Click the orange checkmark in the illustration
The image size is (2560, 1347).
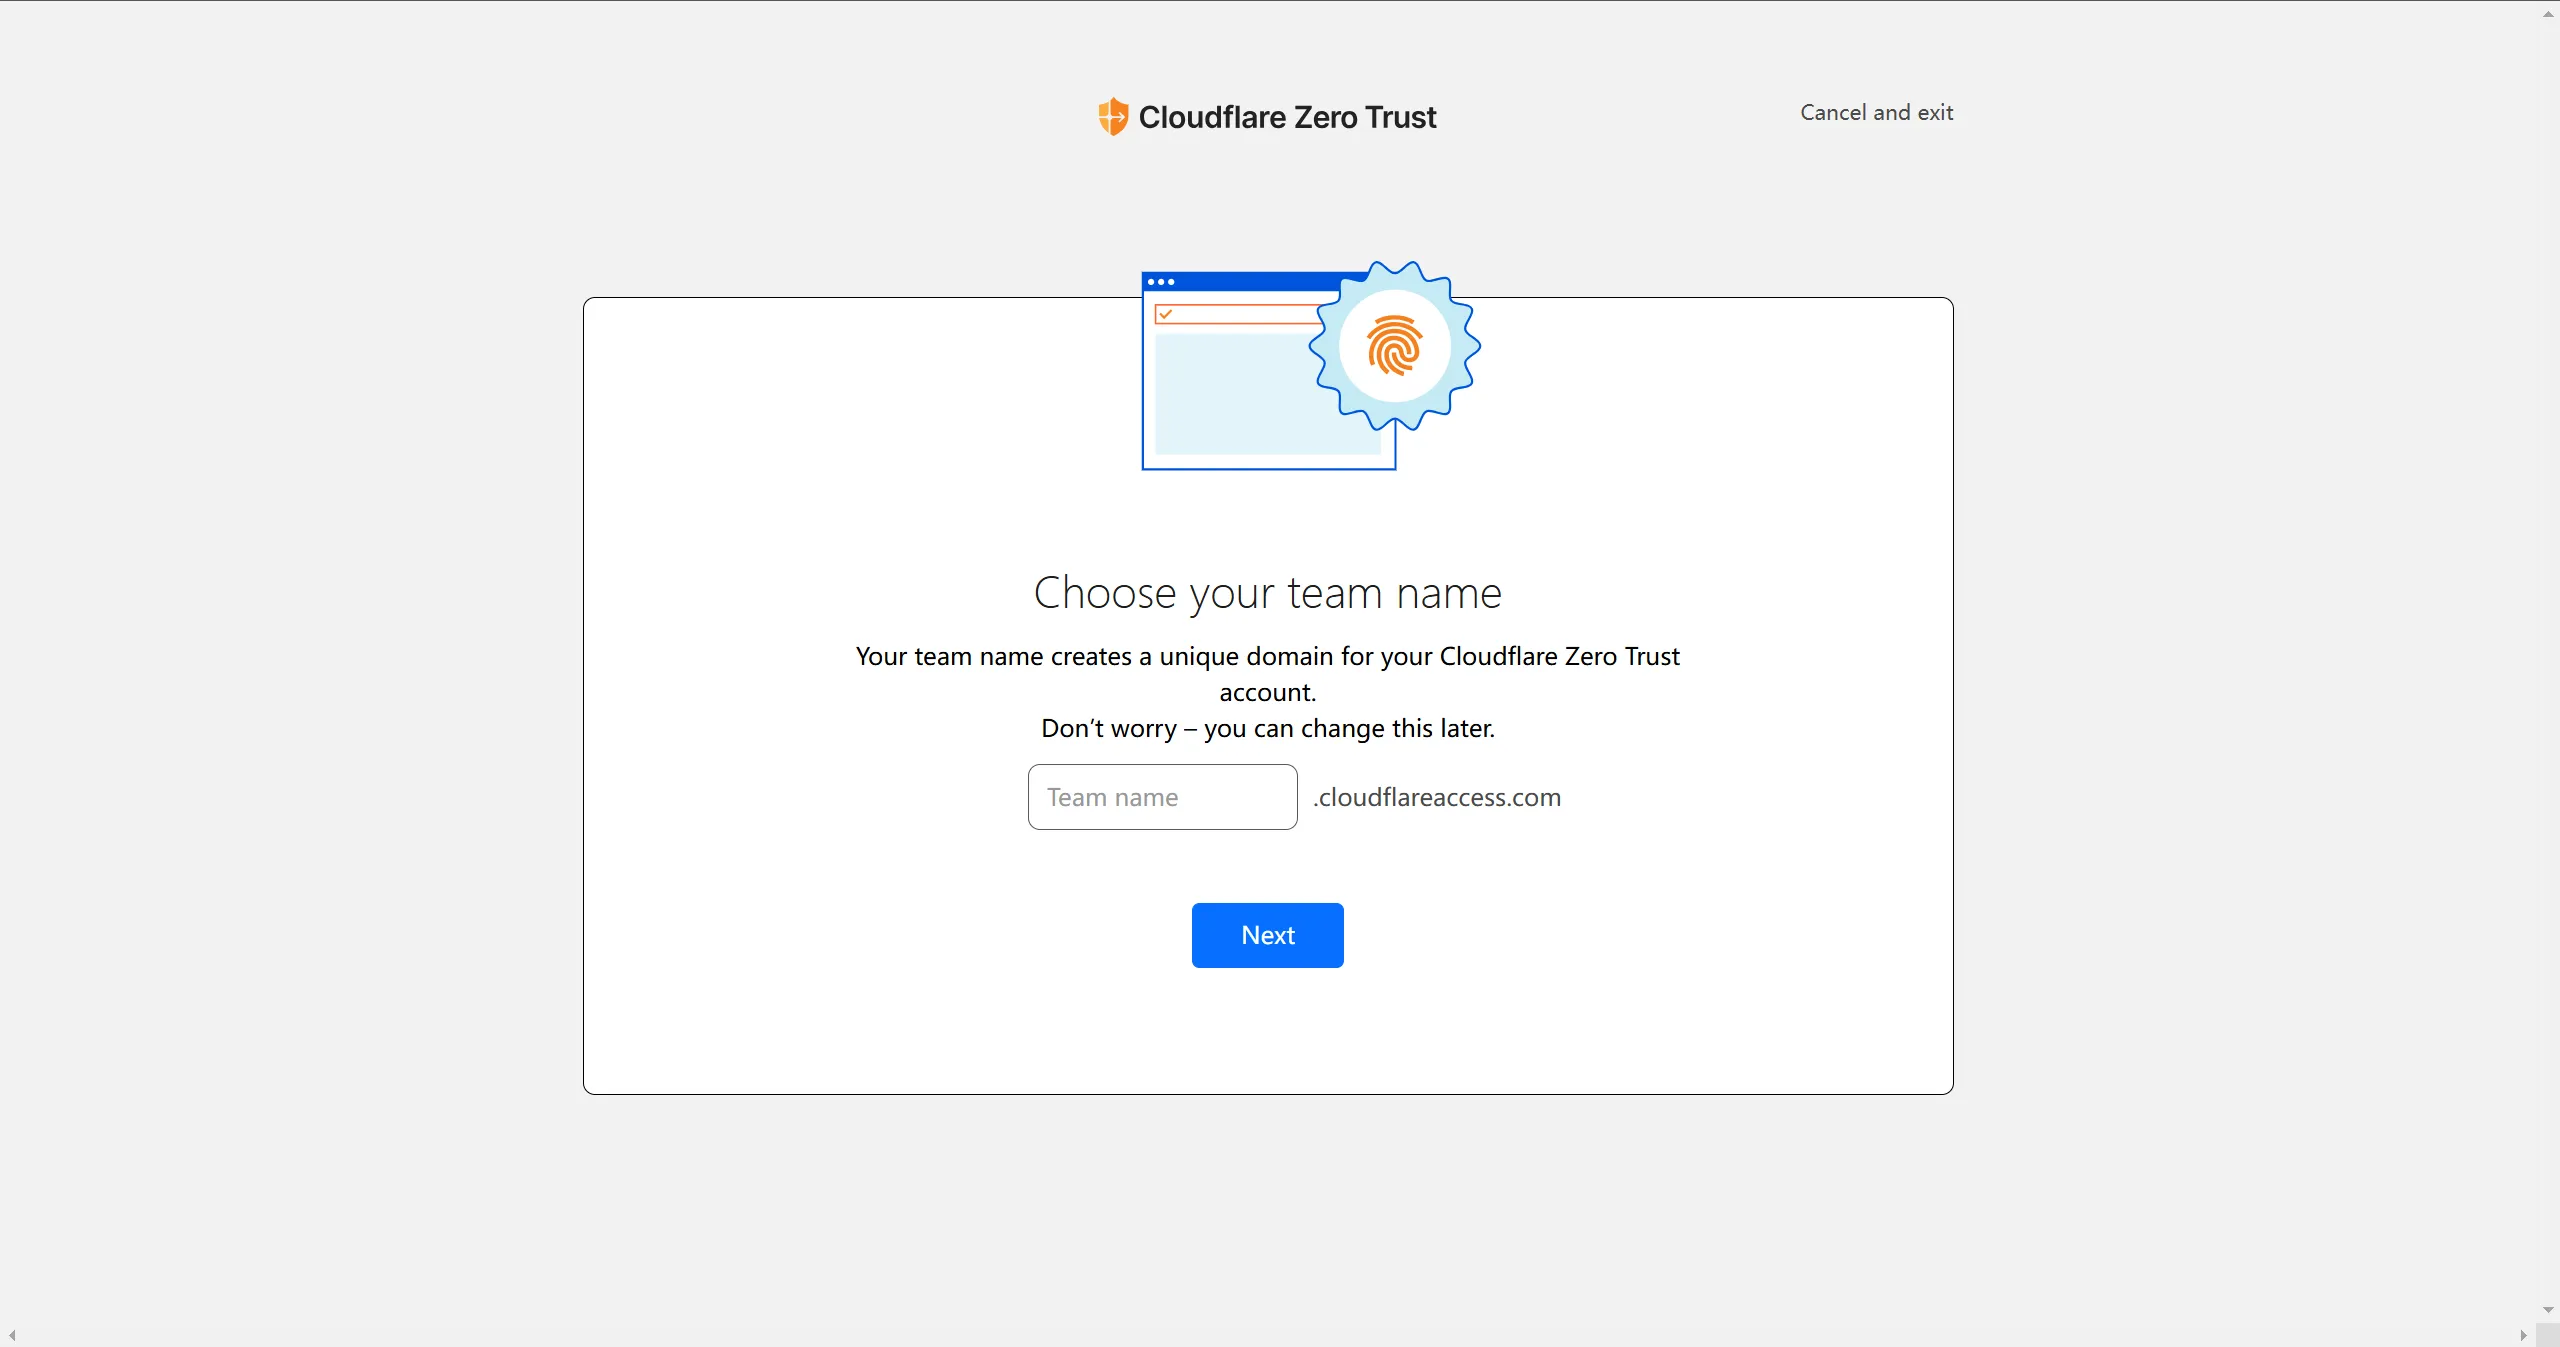click(1166, 314)
